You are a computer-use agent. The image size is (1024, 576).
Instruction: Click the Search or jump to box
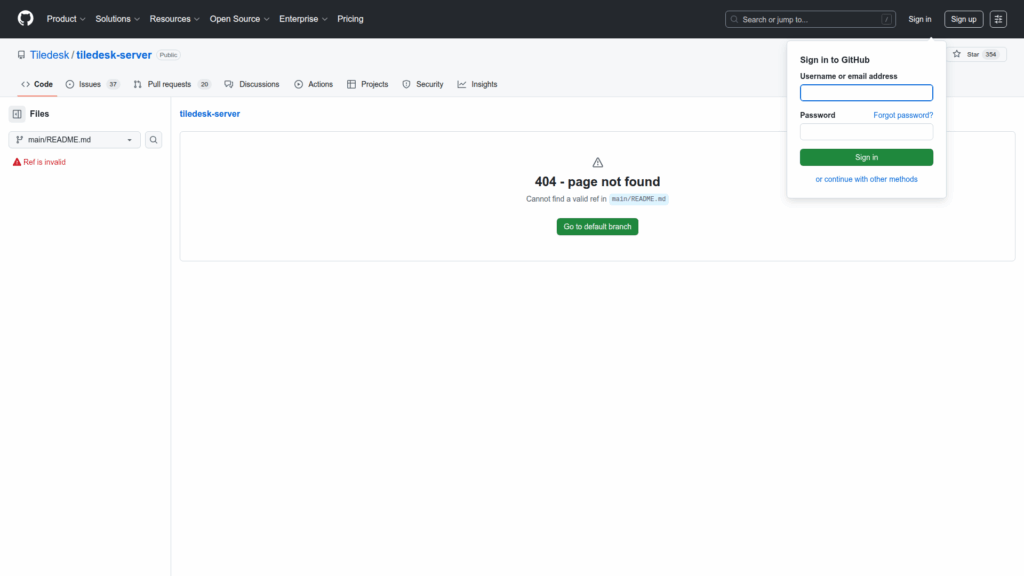click(x=810, y=19)
